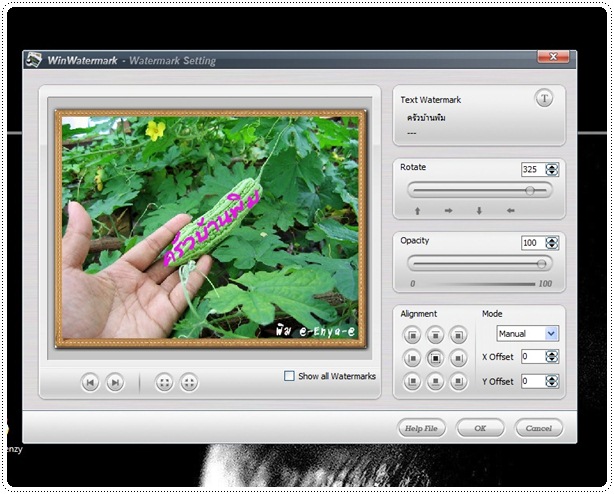Image resolution: width=614 pixels, height=494 pixels.
Task: Go to next image in preview
Action: [x=115, y=382]
